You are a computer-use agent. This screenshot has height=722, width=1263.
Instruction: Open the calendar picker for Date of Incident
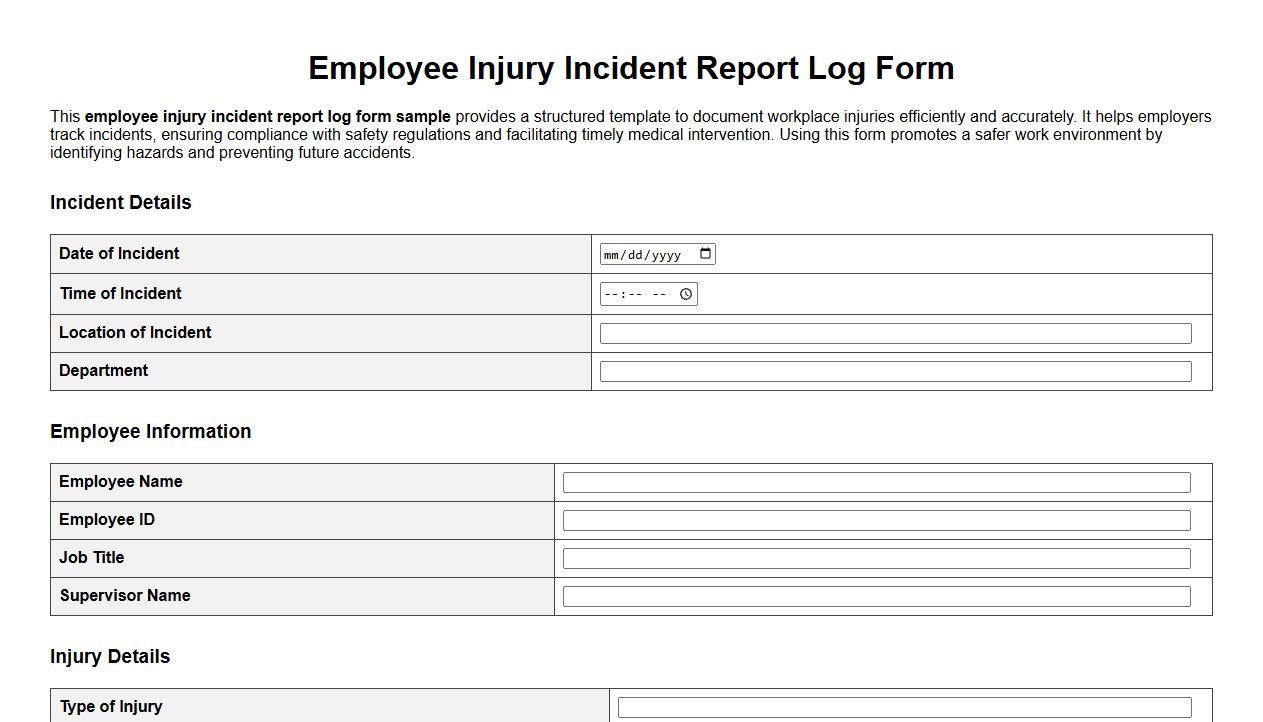[x=706, y=254]
